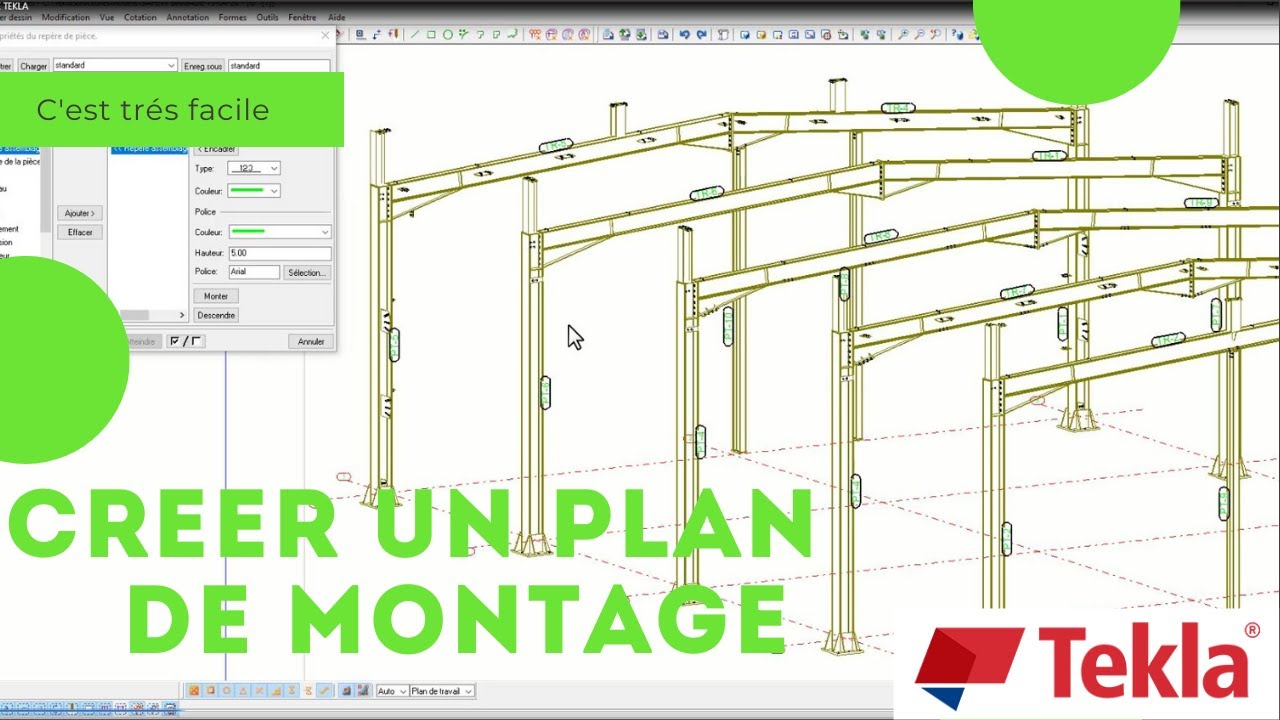Viewport: 1280px width, 720px height.
Task: Click the Charger button
Action: click(33, 65)
